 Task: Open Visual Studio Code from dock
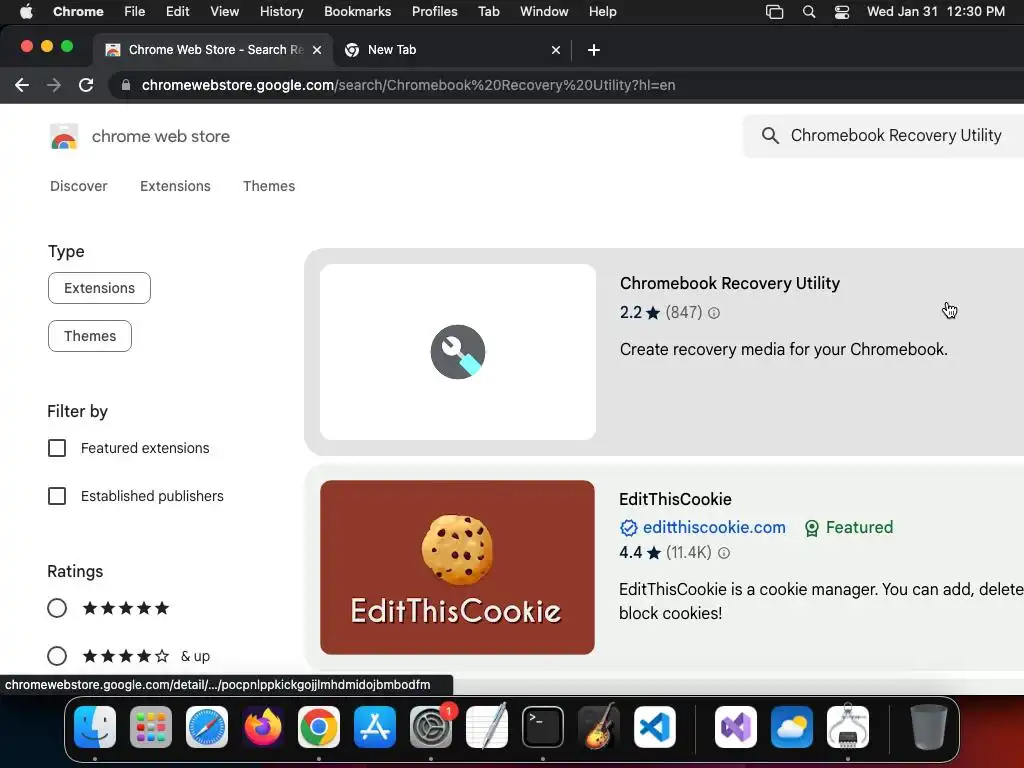[x=655, y=727]
